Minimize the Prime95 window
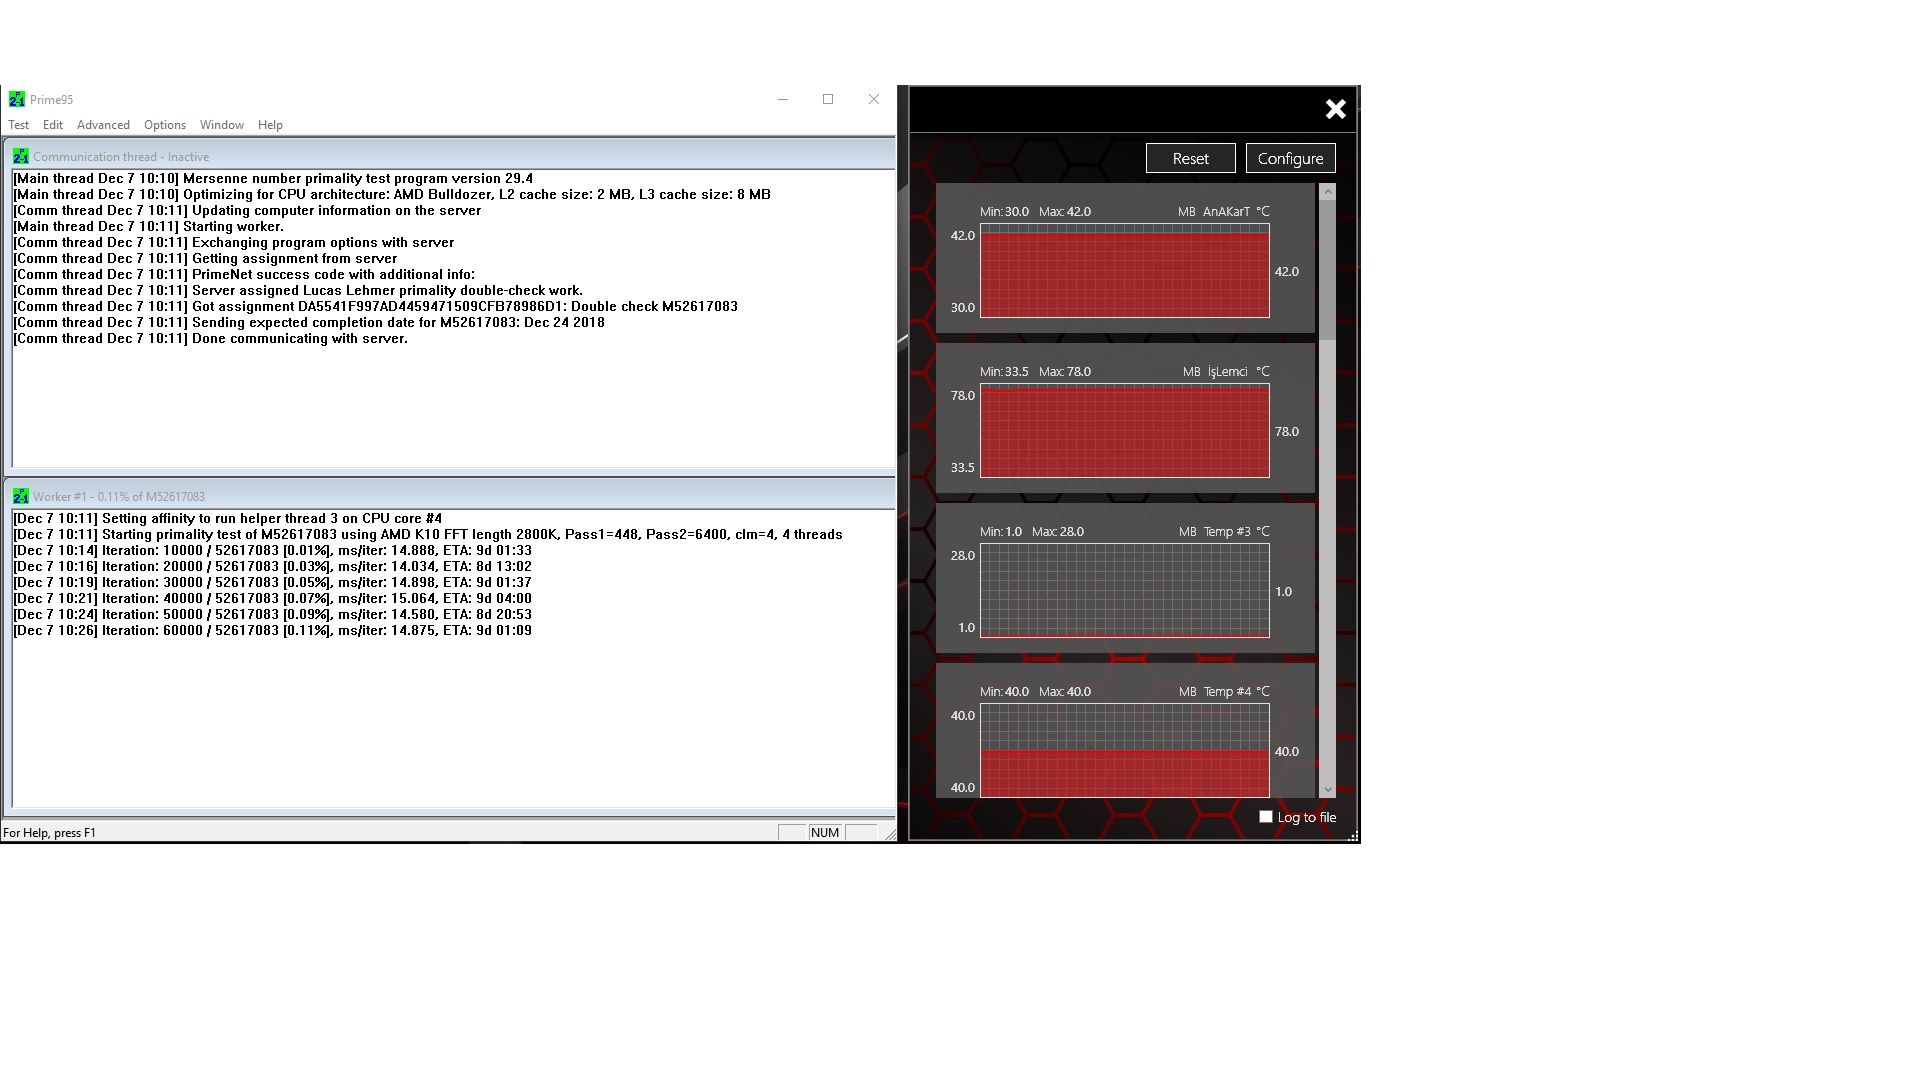This screenshot has height=1080, width=1920. tap(783, 99)
